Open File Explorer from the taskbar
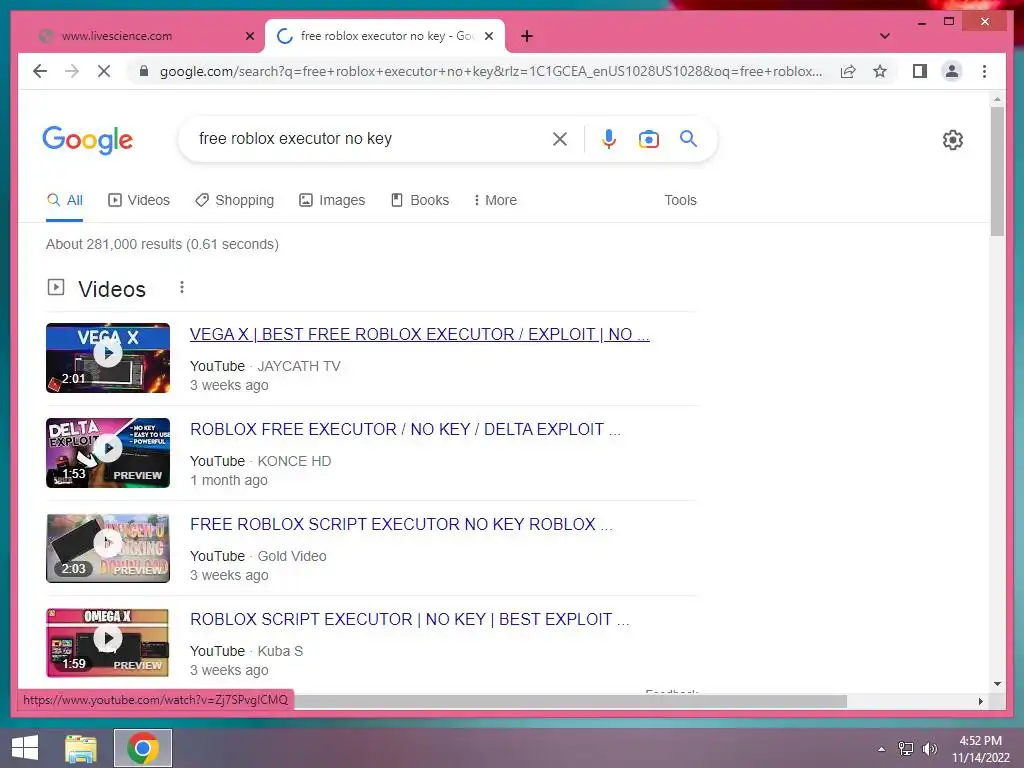The image size is (1024, 768). click(81, 748)
